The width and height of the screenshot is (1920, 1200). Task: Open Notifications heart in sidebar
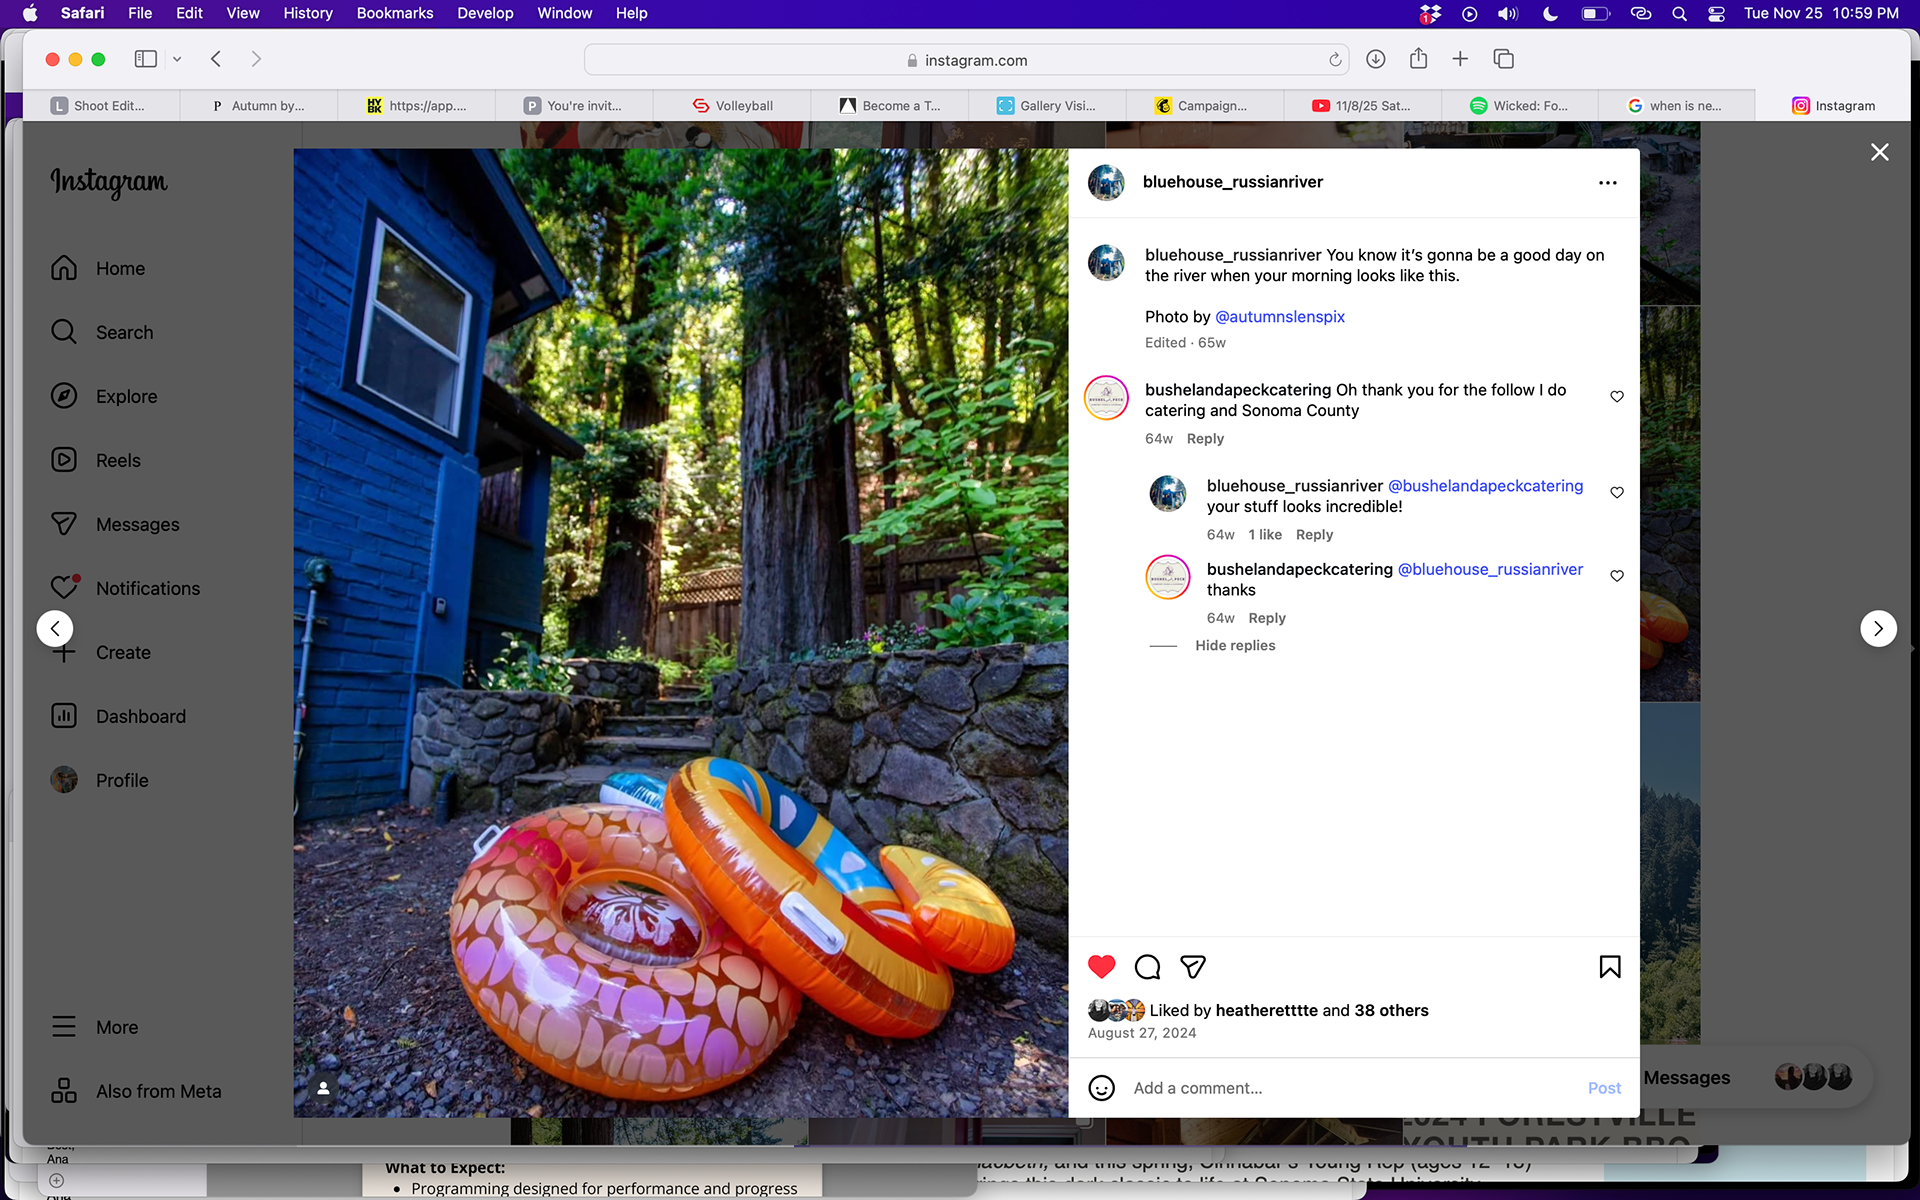point(147,589)
